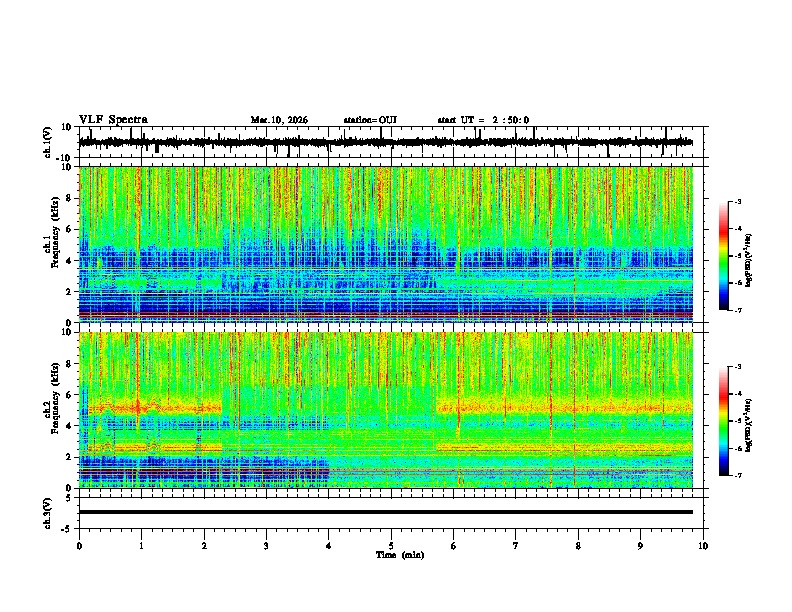
Task: Click the "ch.1(V)" waveform axis label
Action: (48, 142)
